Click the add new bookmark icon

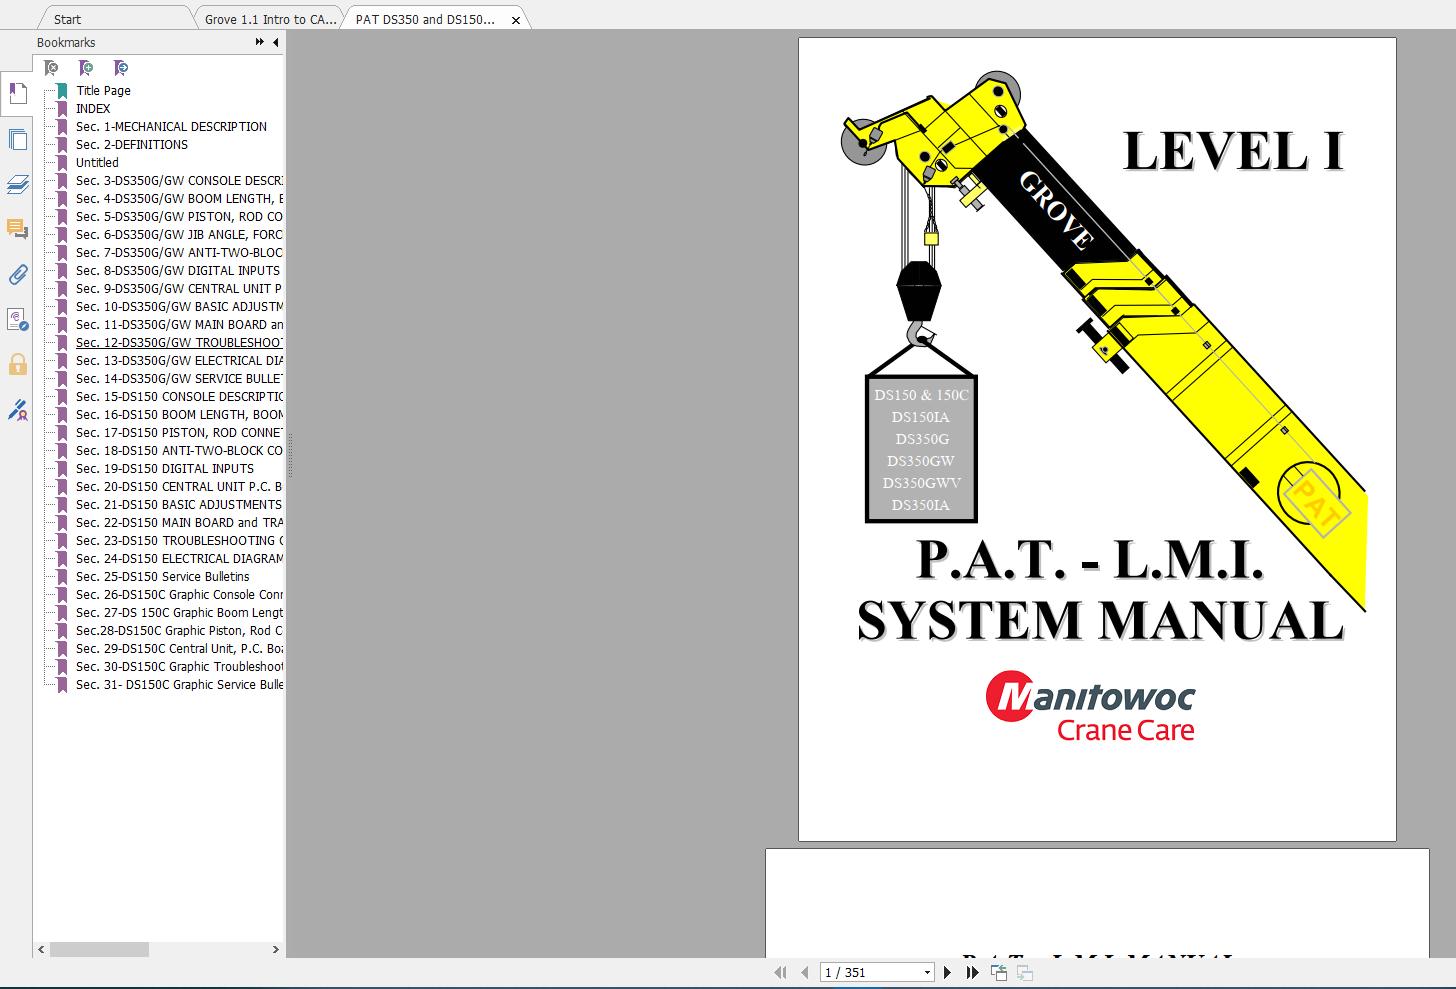point(86,68)
